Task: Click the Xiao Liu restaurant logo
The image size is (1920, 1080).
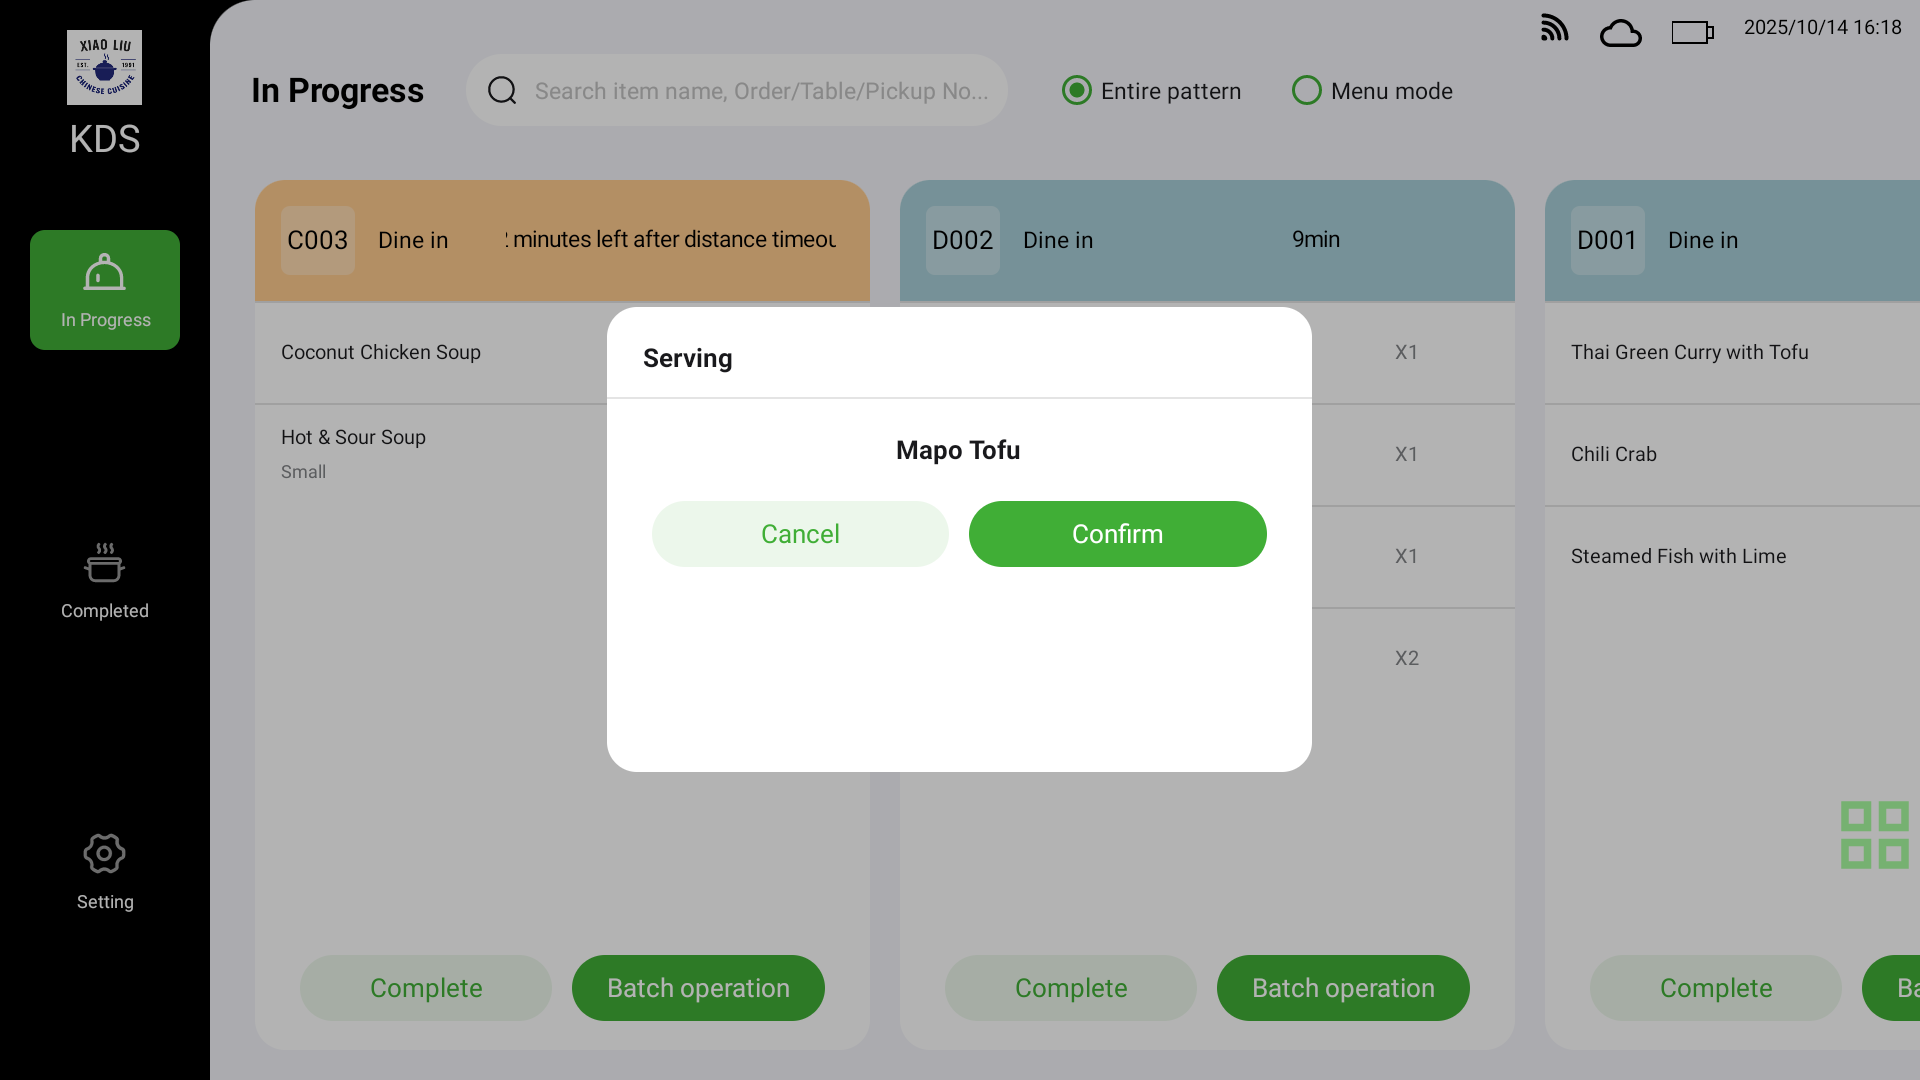Action: pyautogui.click(x=104, y=67)
